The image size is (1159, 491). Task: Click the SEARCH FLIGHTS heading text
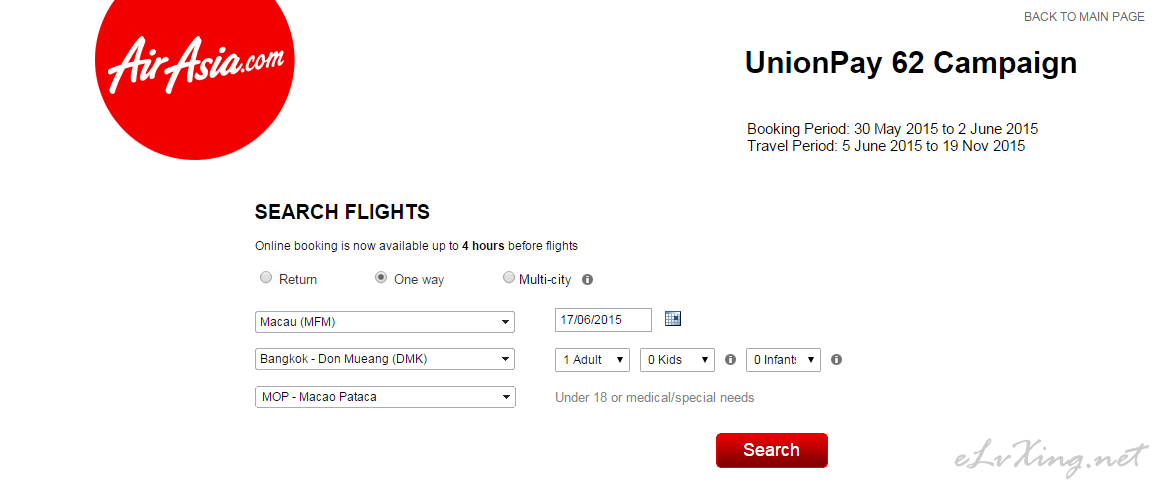pos(342,212)
